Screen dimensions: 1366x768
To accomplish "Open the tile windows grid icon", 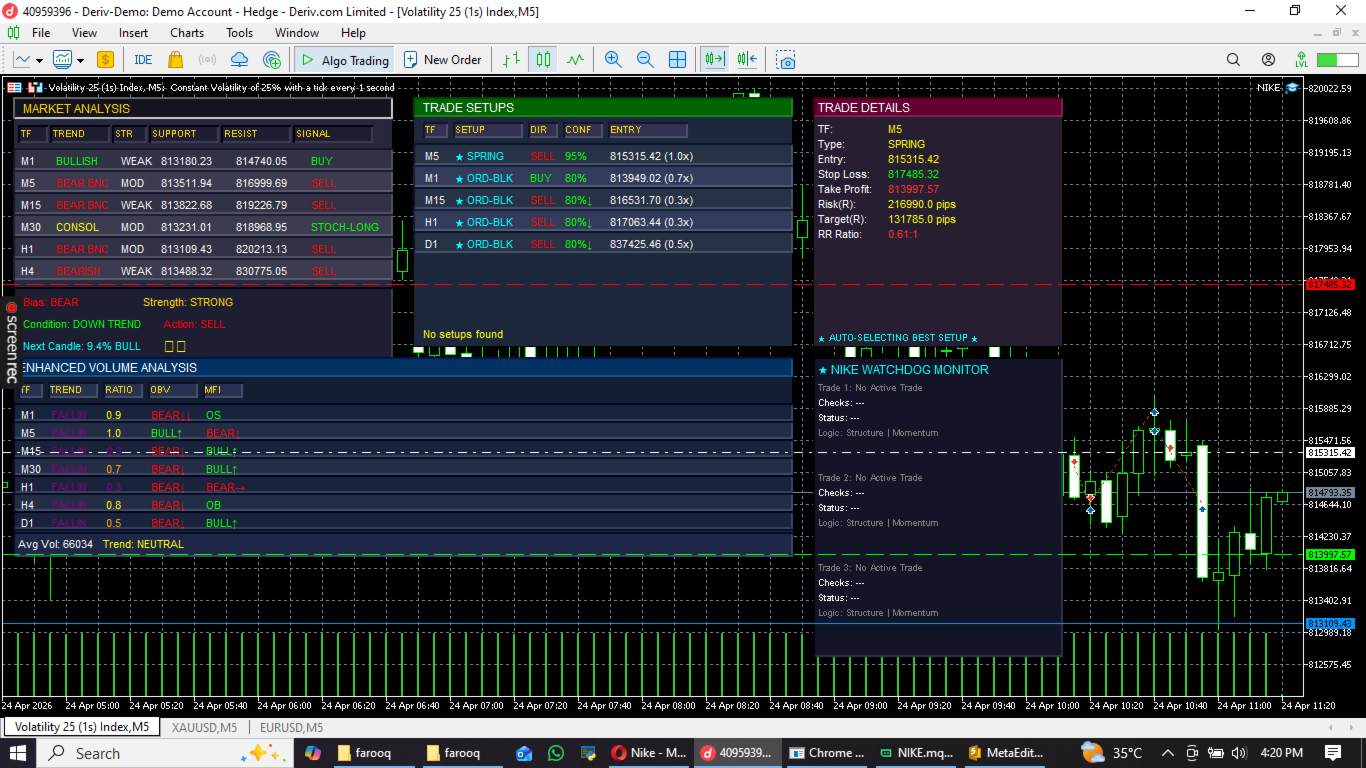I will 677,60.
